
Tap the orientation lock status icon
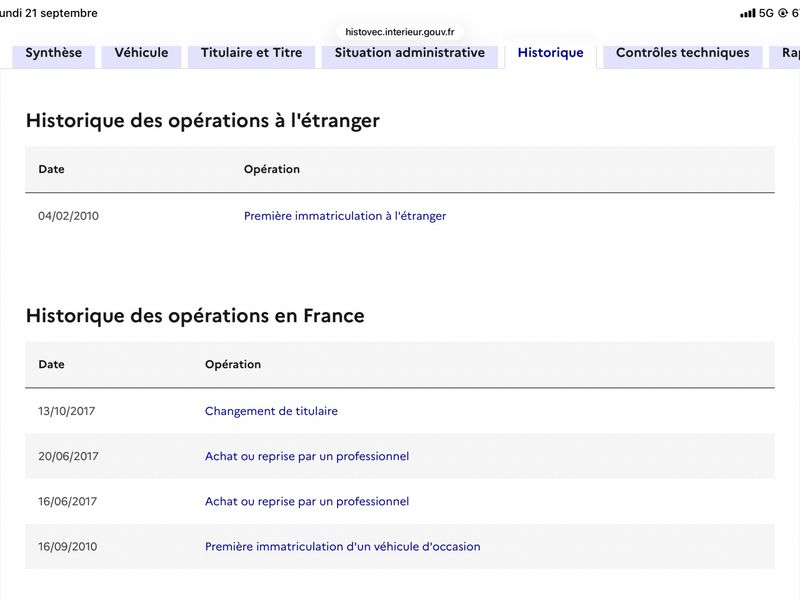pyautogui.click(x=783, y=13)
